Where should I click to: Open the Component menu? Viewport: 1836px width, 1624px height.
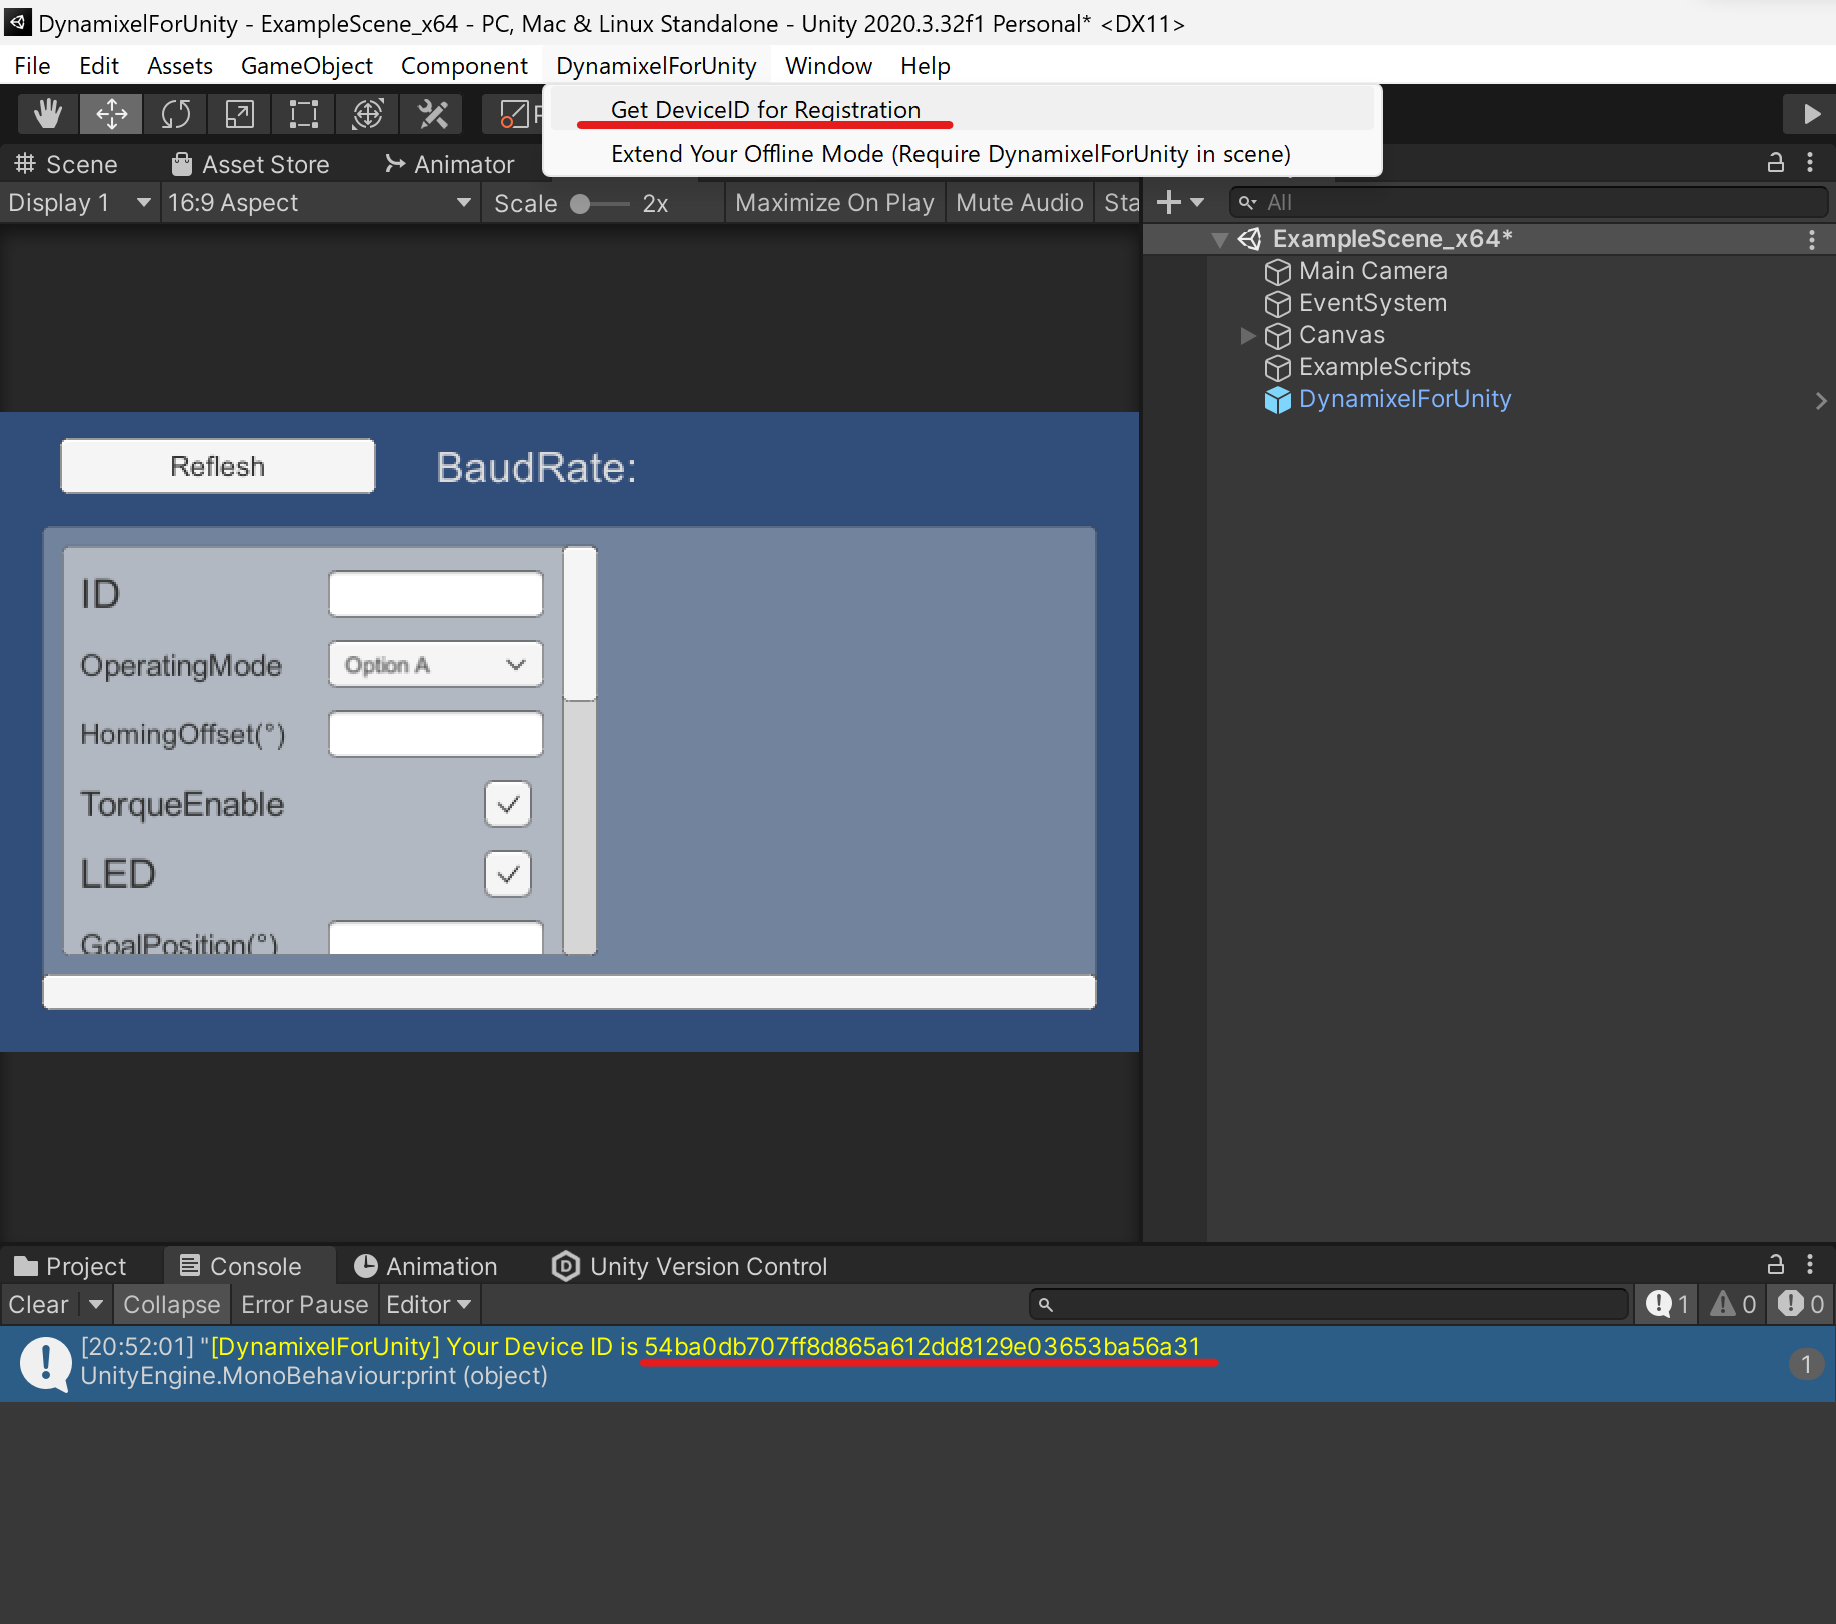pos(464,66)
